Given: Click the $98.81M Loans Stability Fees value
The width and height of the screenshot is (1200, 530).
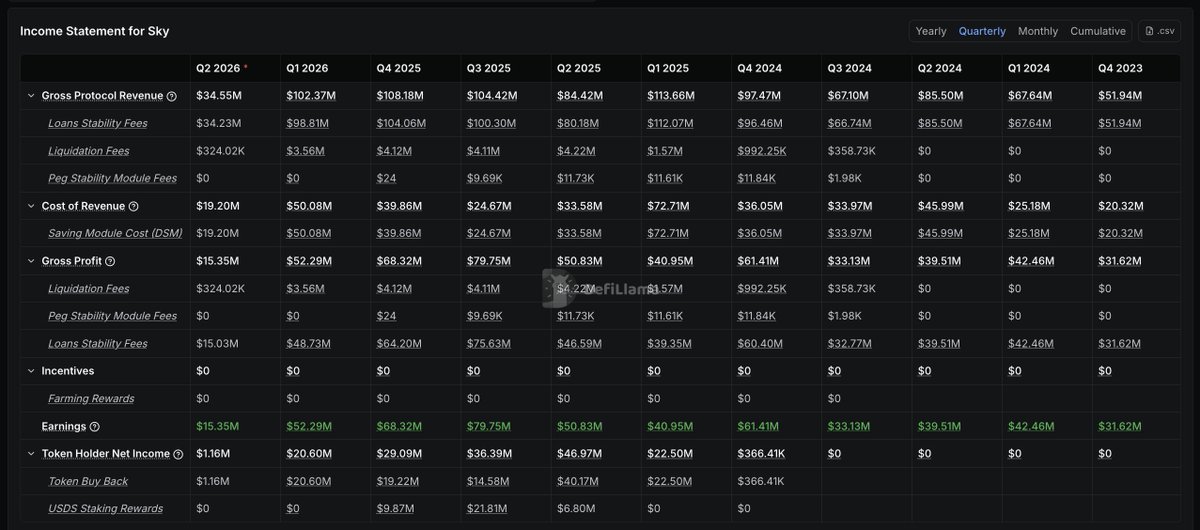Looking at the screenshot, I should pyautogui.click(x=308, y=124).
